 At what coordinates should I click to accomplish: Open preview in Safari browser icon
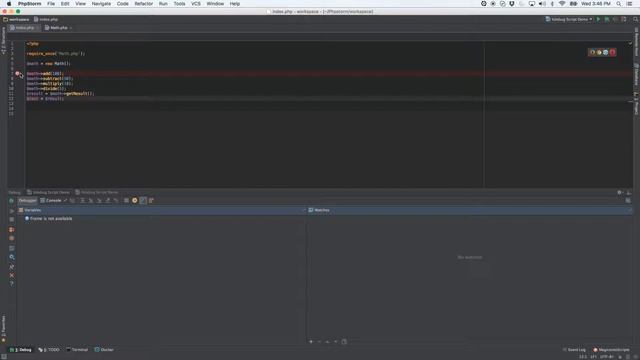pyautogui.click(x=606, y=52)
